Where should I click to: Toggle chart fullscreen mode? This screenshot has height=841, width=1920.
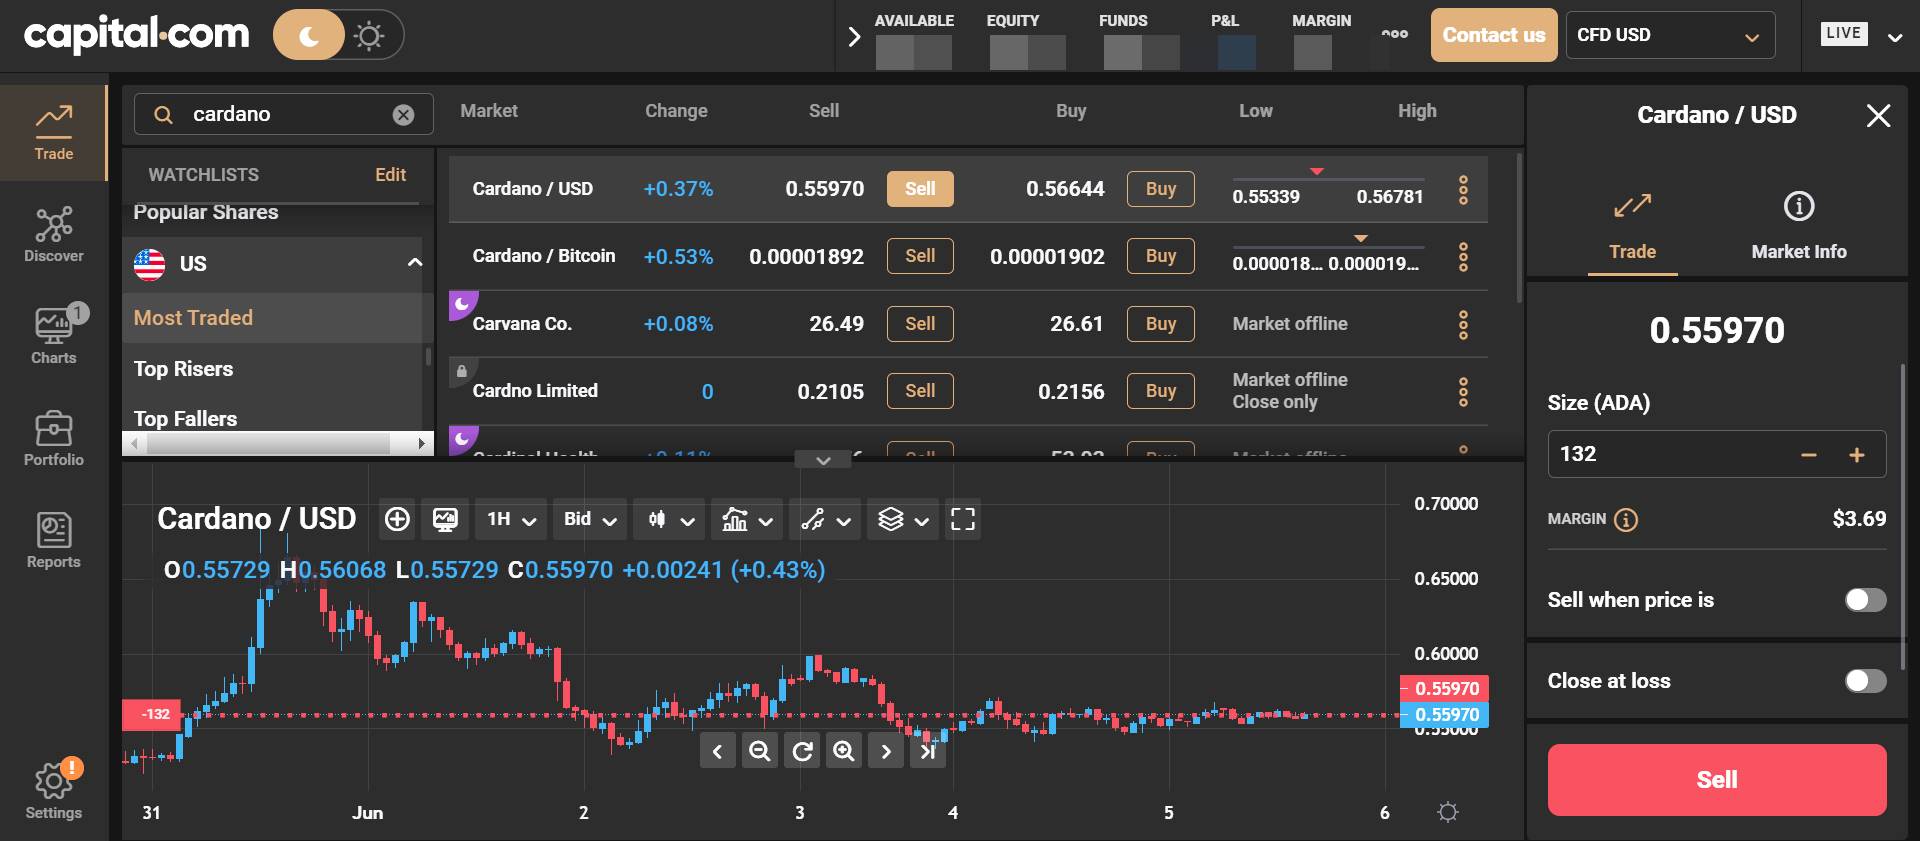963,519
